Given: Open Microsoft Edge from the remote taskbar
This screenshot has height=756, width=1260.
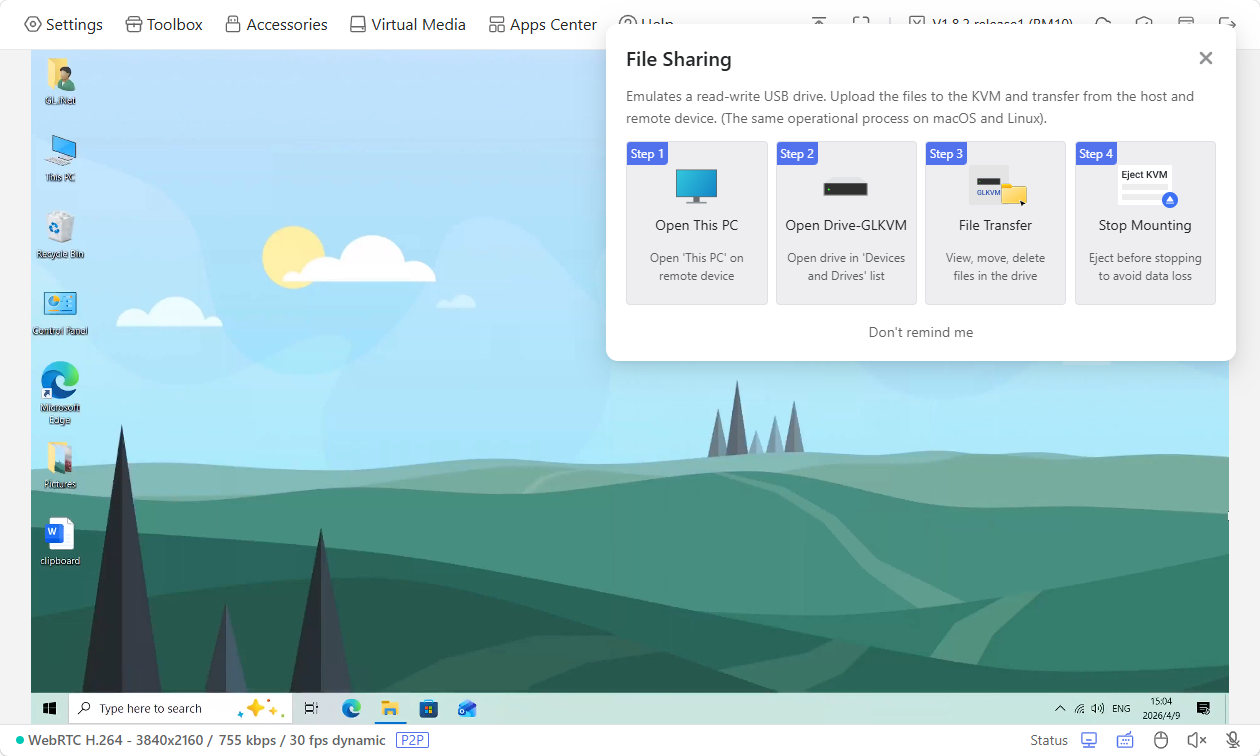Looking at the screenshot, I should pos(351,708).
